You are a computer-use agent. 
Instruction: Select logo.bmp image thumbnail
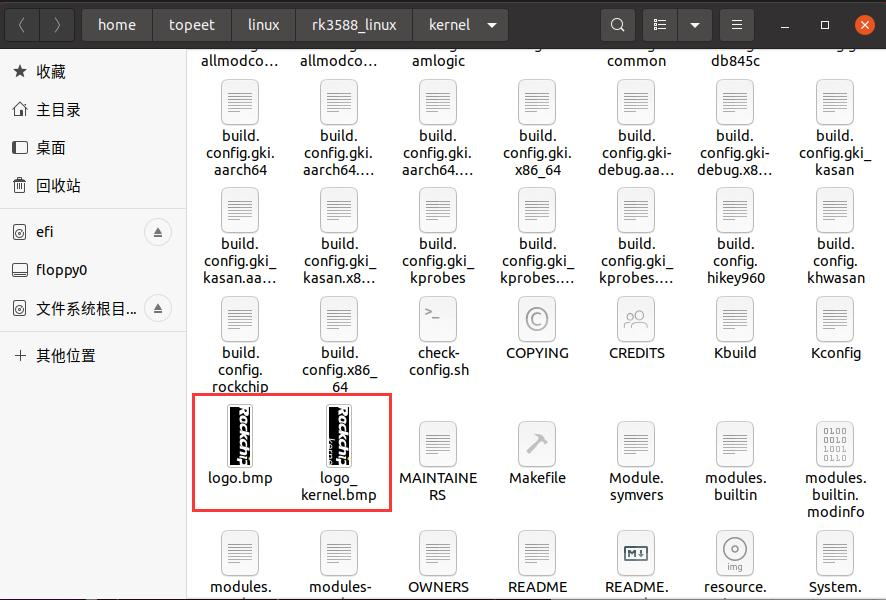pos(240,436)
